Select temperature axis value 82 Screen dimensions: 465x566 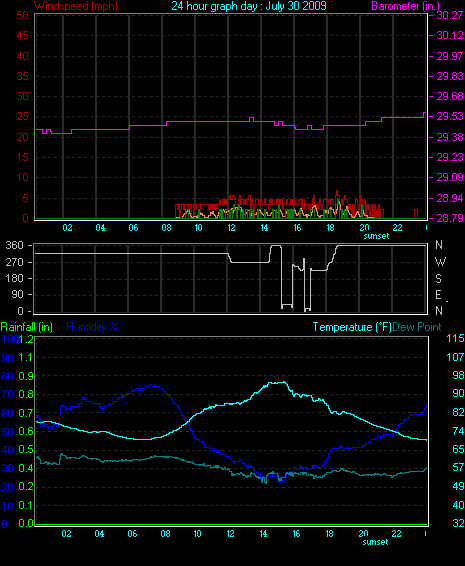click(458, 412)
